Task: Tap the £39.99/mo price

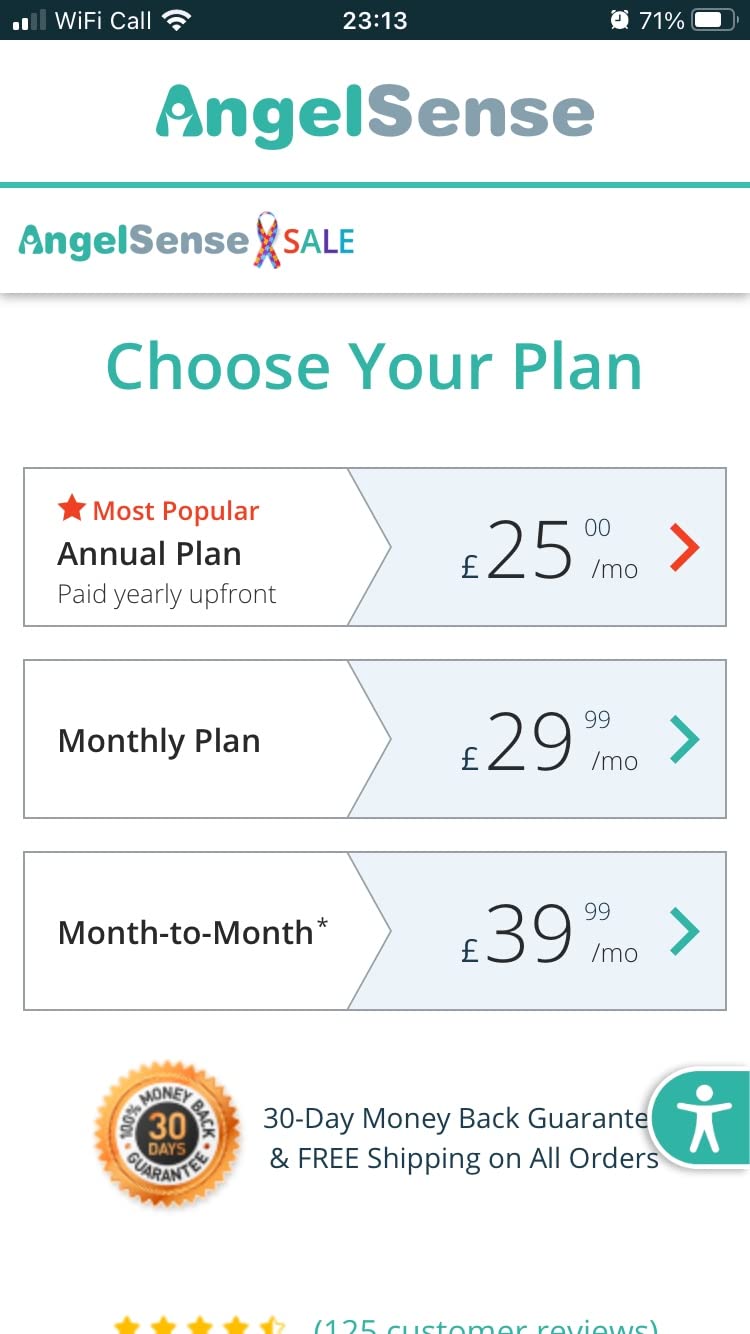Action: click(549, 933)
